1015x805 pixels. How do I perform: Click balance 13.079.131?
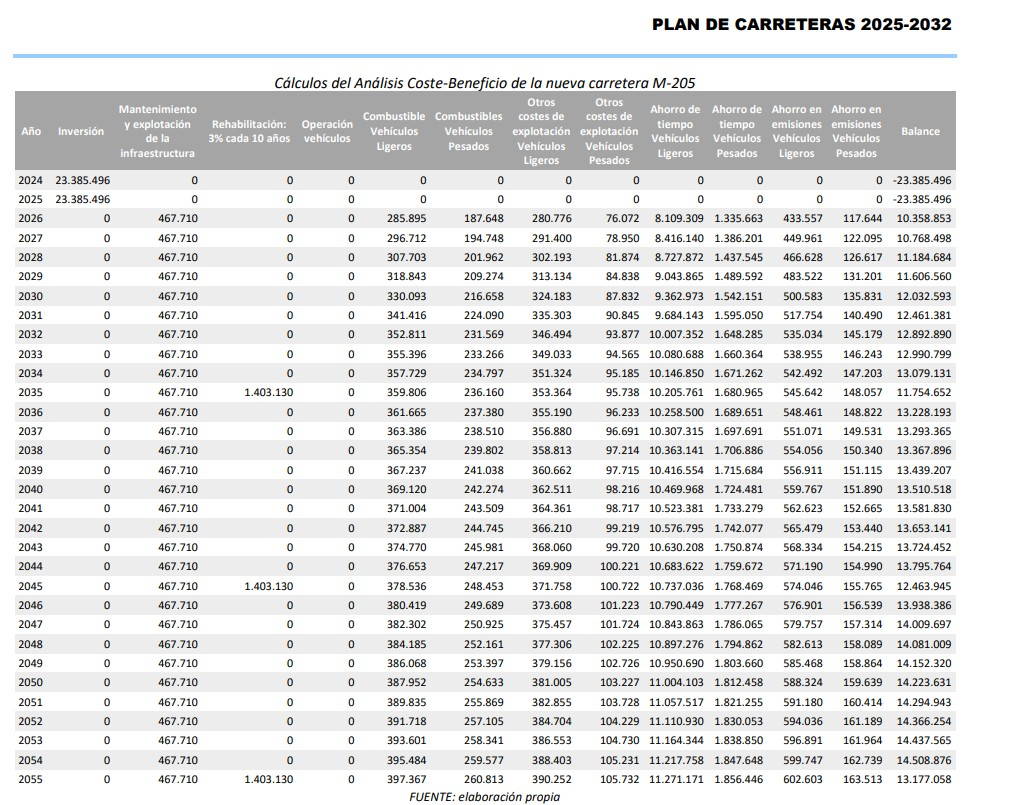(x=924, y=373)
